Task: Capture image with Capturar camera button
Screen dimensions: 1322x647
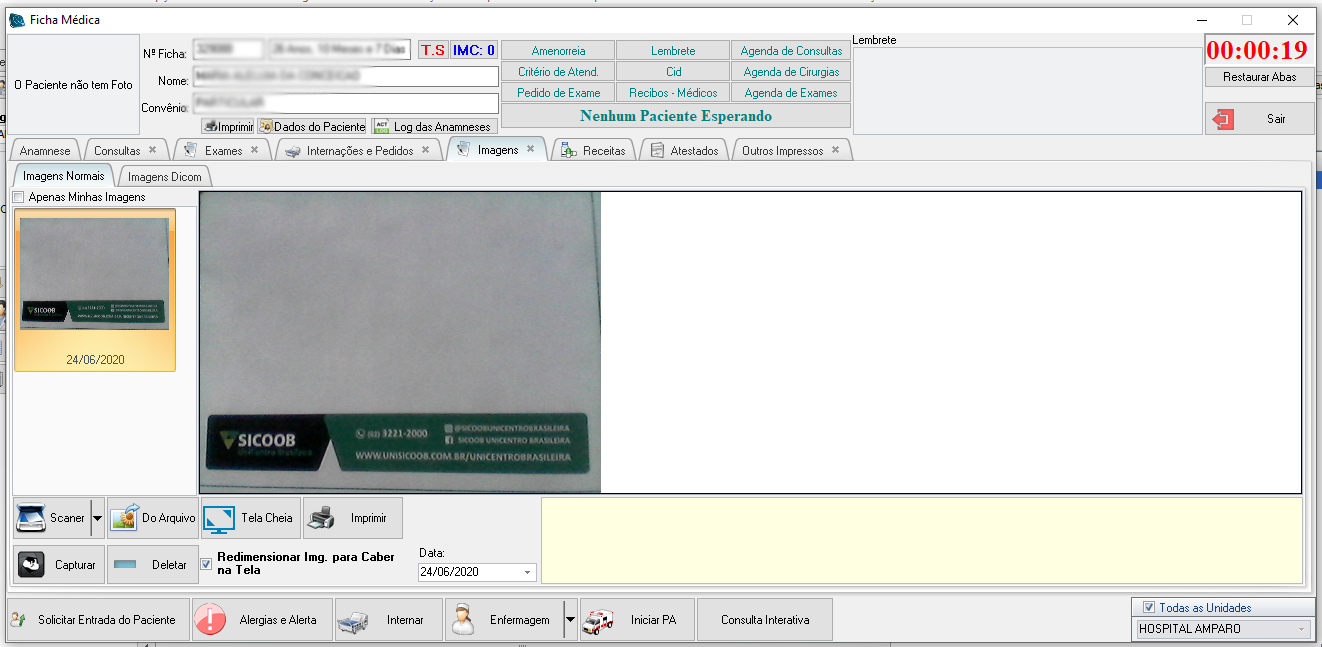Action: click(x=59, y=565)
